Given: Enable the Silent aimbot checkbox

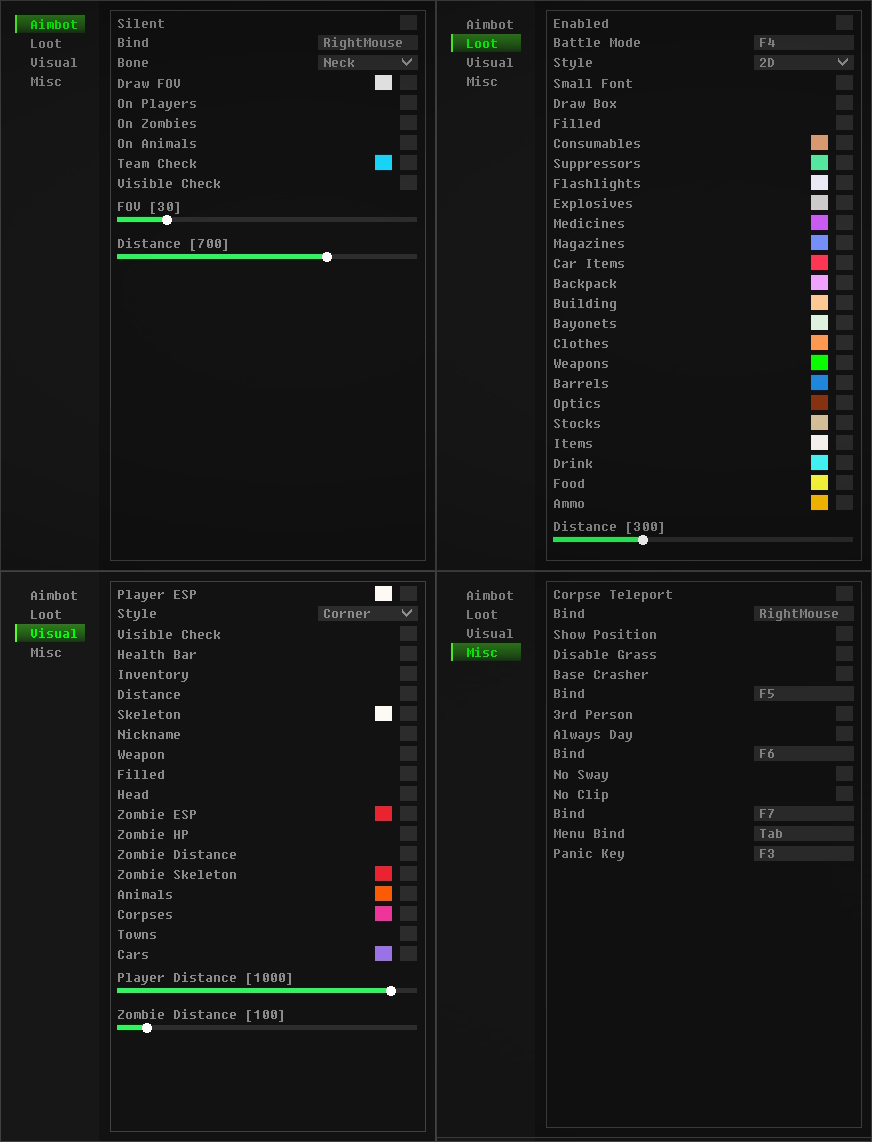Looking at the screenshot, I should tap(408, 23).
